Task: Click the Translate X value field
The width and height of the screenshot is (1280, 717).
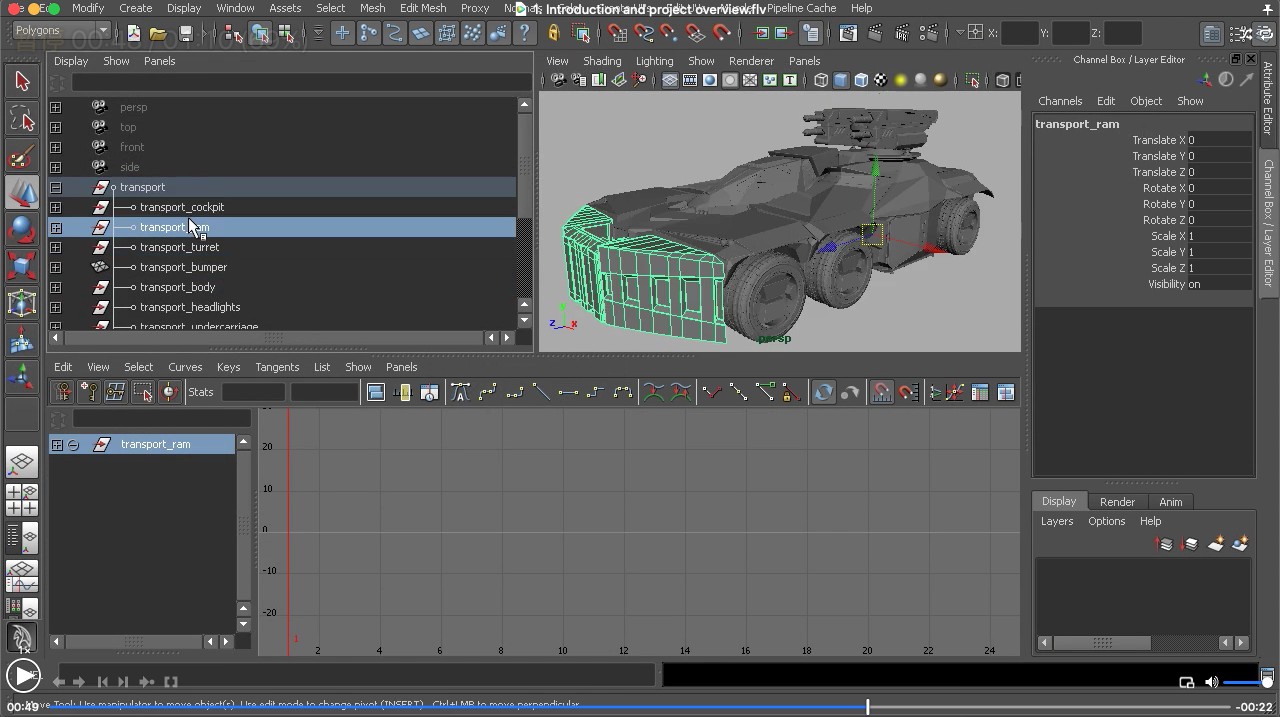Action: pyautogui.click(x=1218, y=140)
